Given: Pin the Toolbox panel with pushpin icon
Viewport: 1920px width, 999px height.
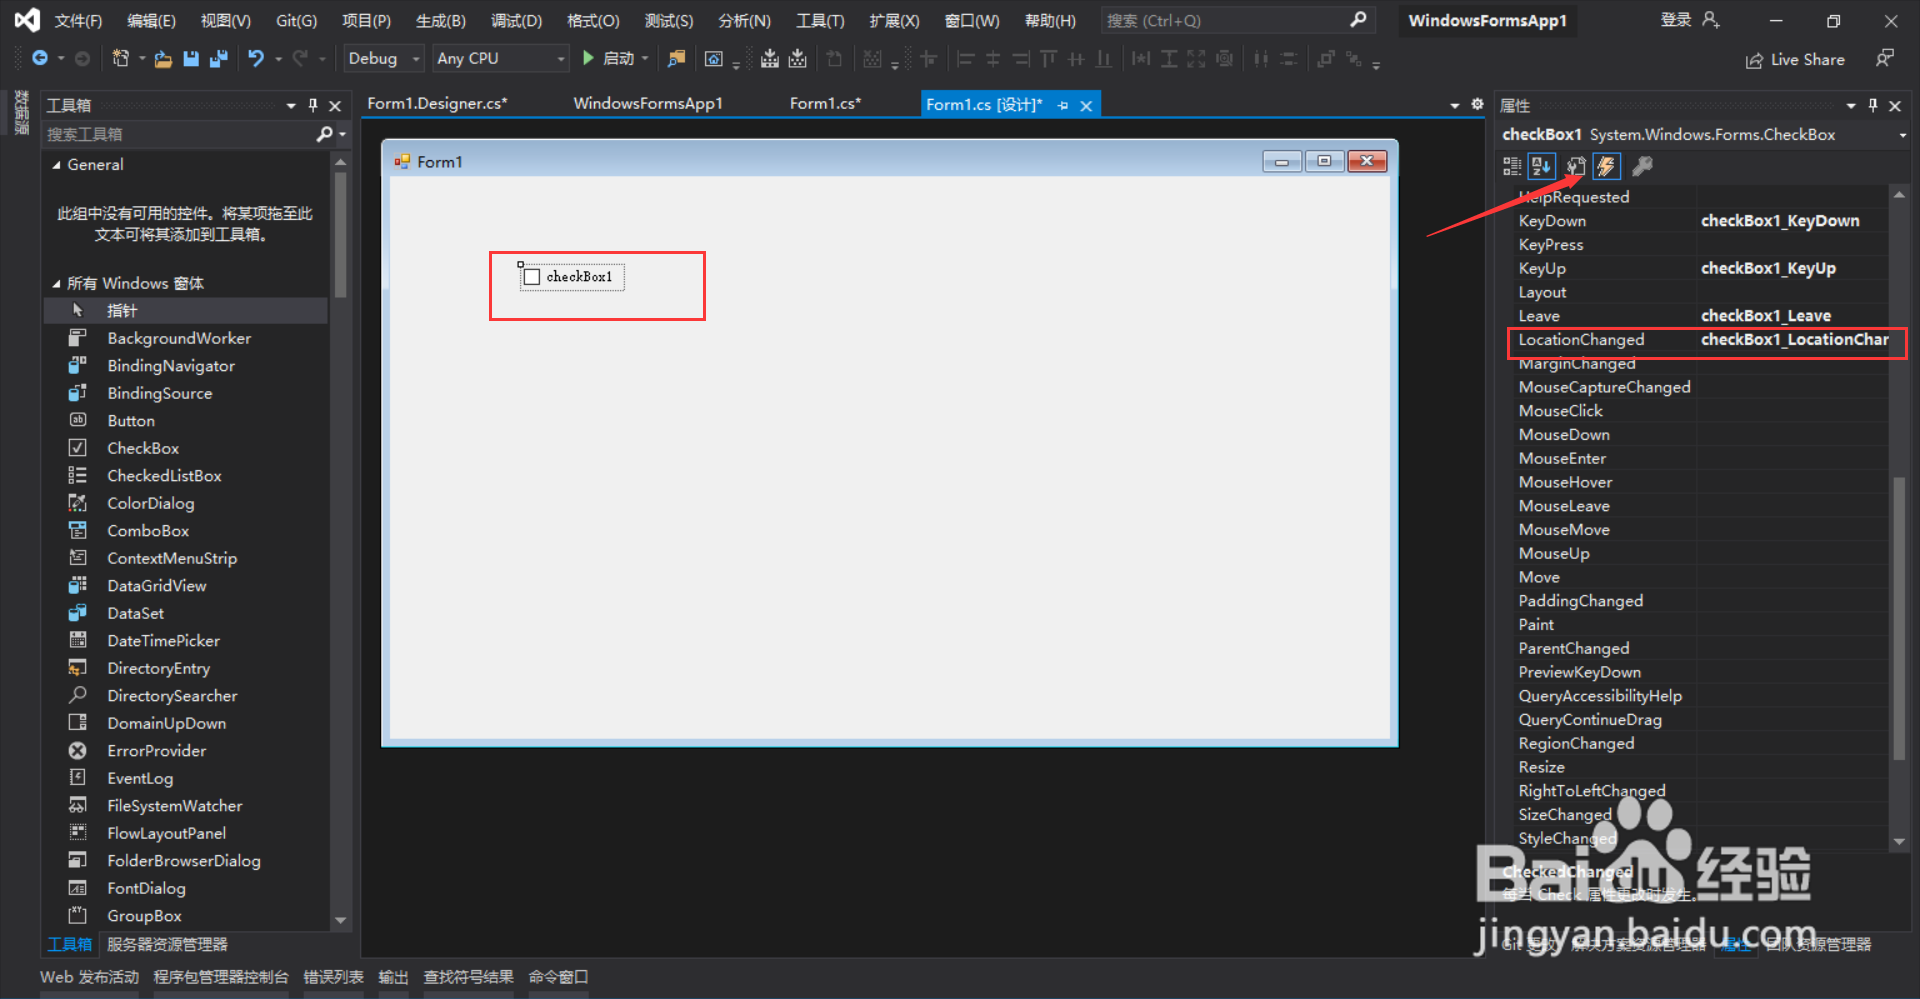Looking at the screenshot, I should [x=313, y=105].
